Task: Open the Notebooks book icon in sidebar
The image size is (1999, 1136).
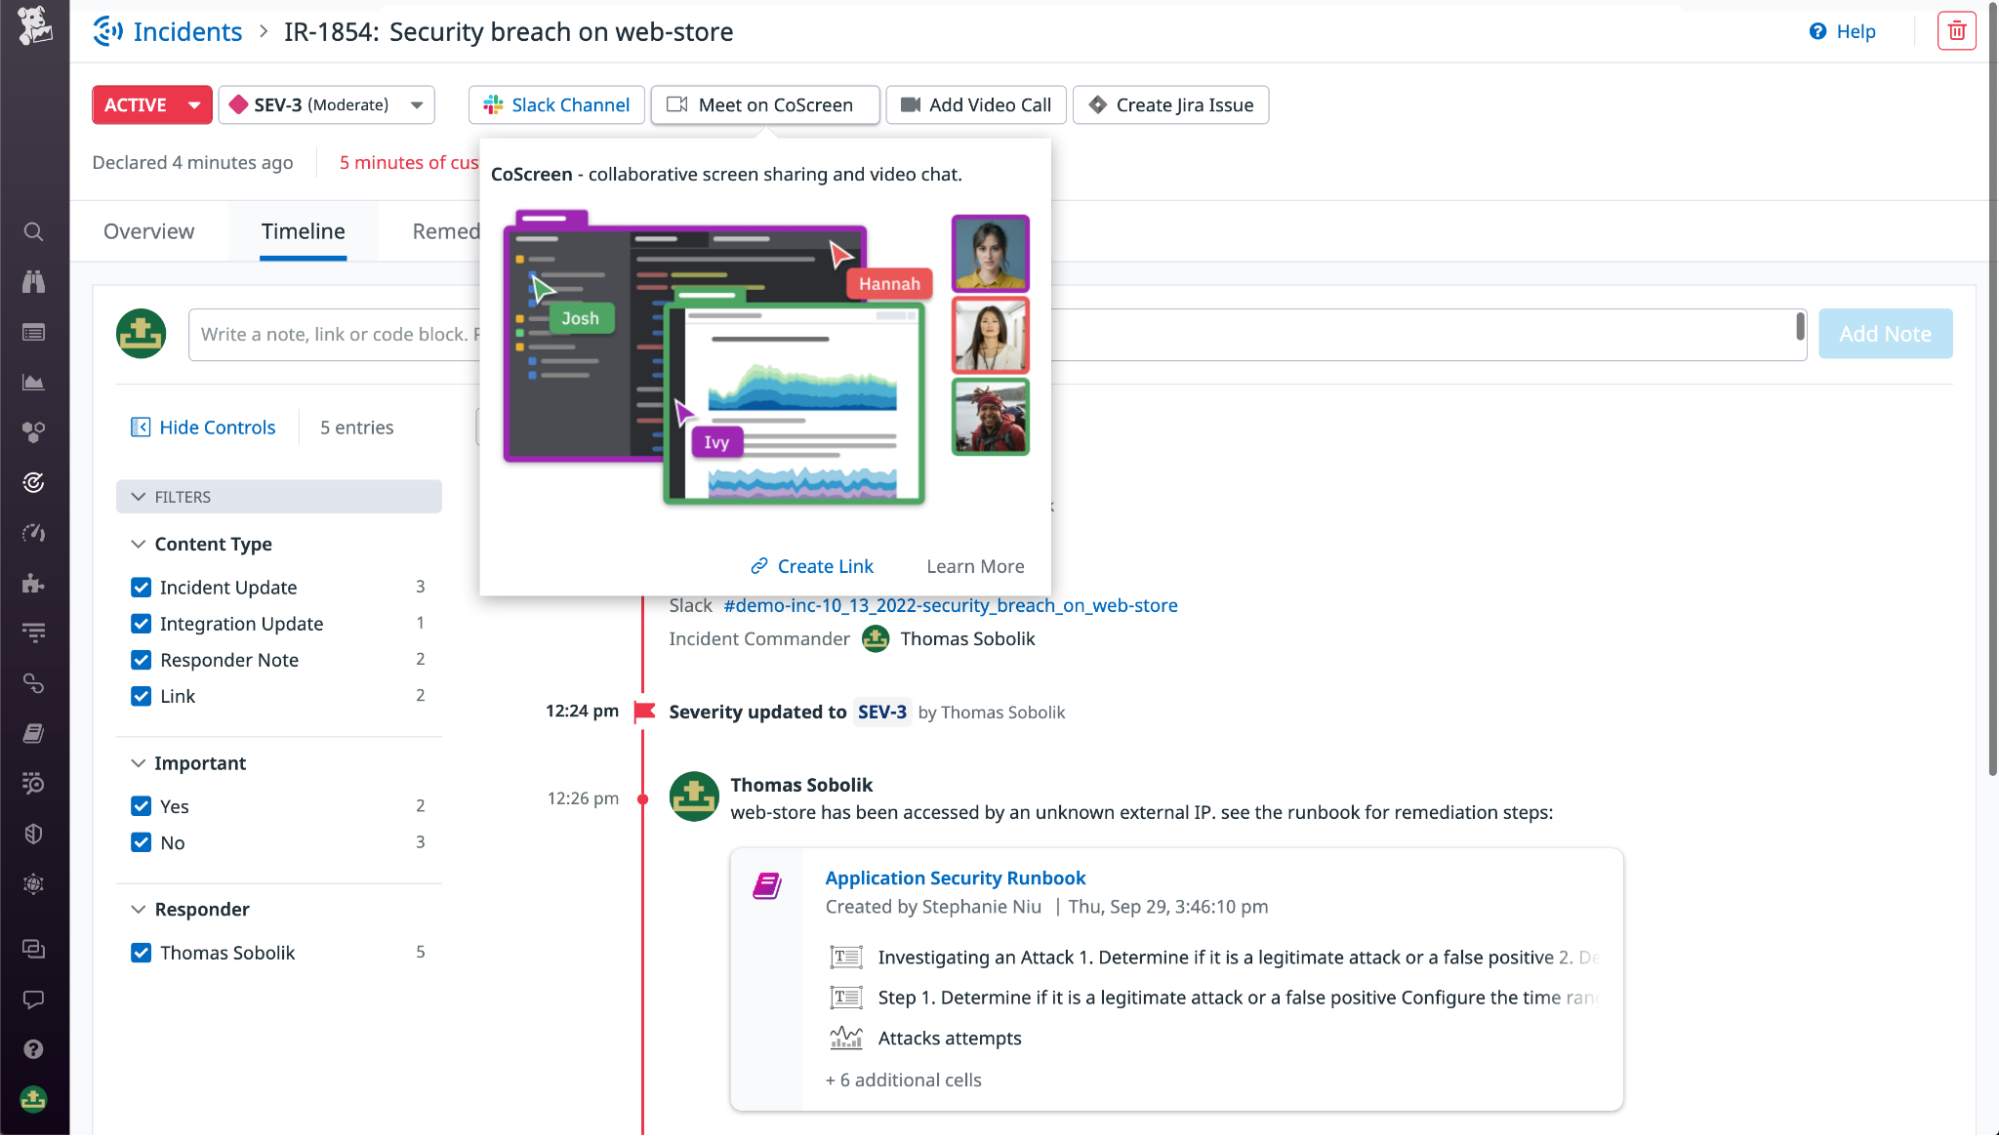Action: pyautogui.click(x=34, y=732)
